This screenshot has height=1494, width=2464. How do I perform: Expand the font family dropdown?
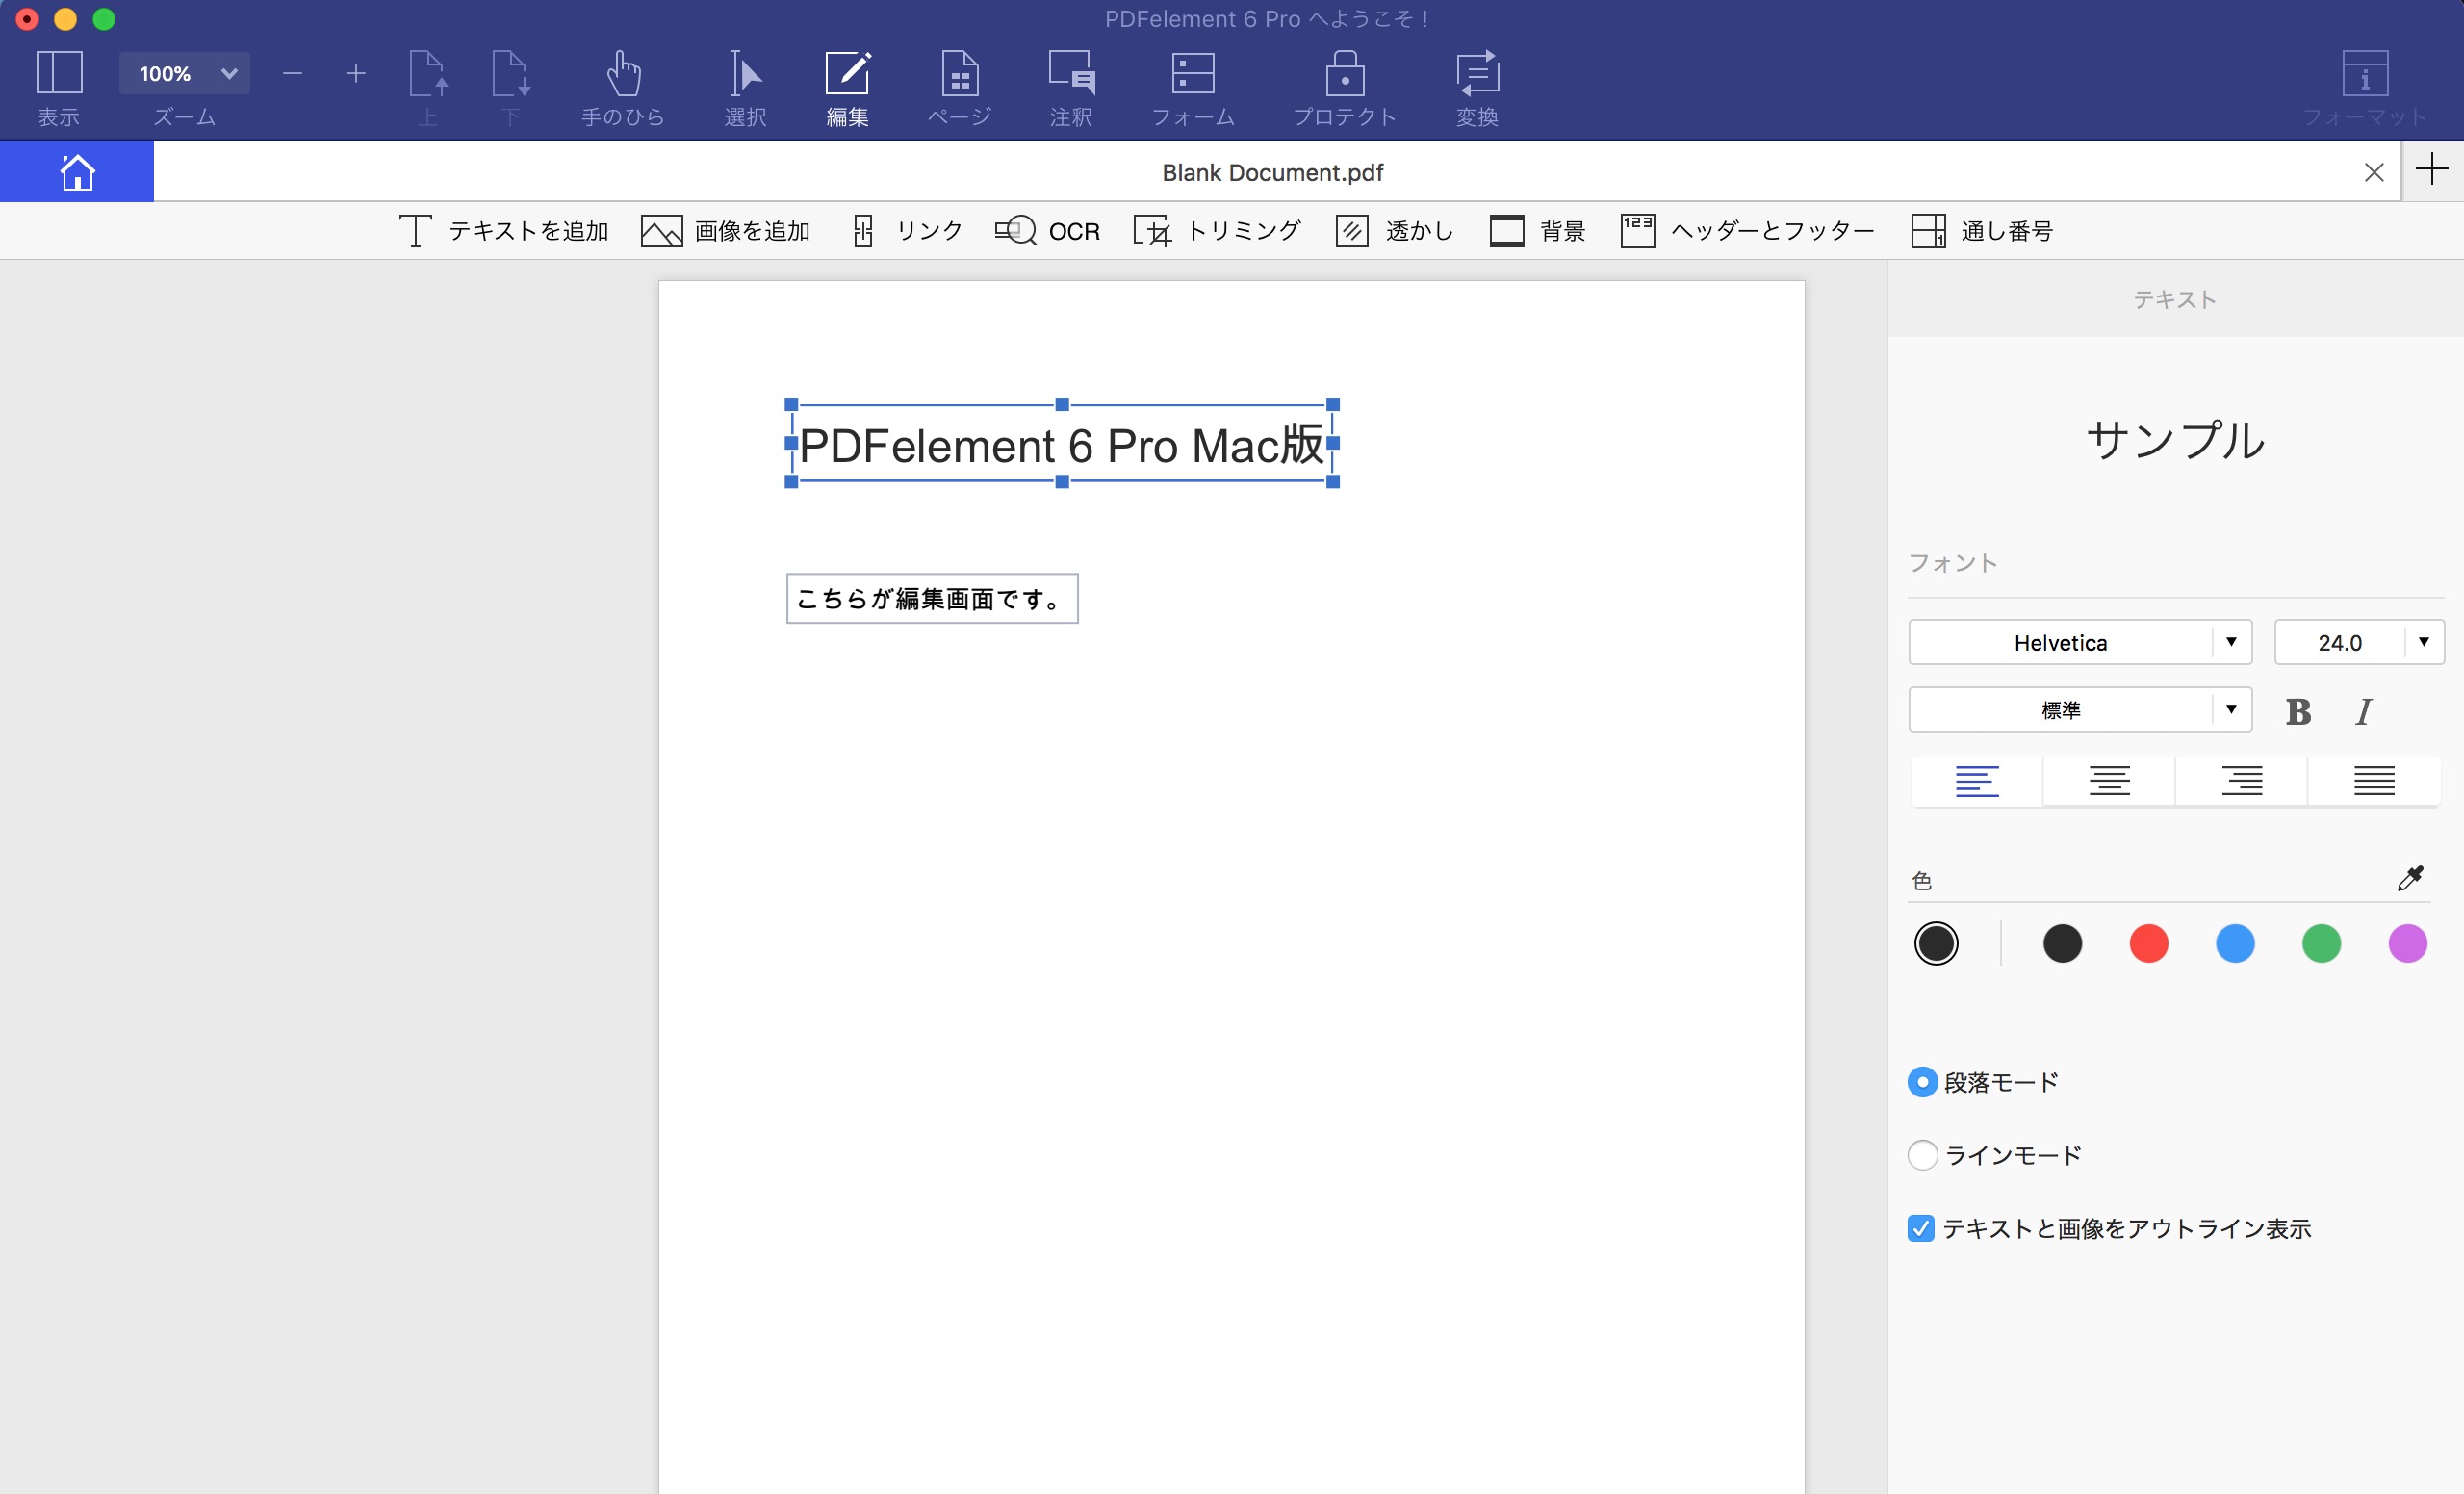(2232, 642)
